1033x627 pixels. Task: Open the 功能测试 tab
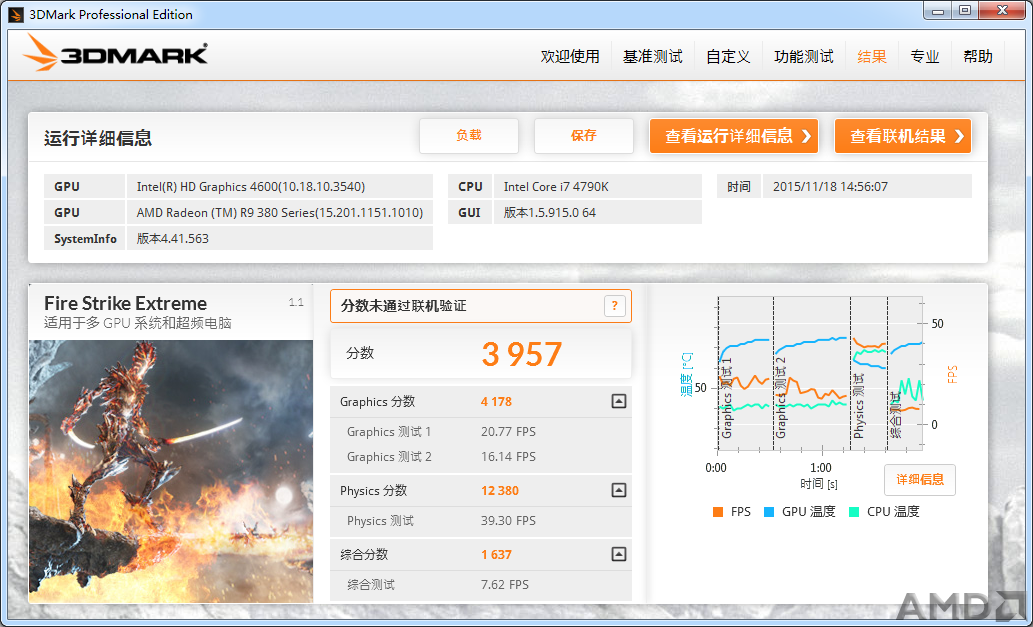point(804,57)
